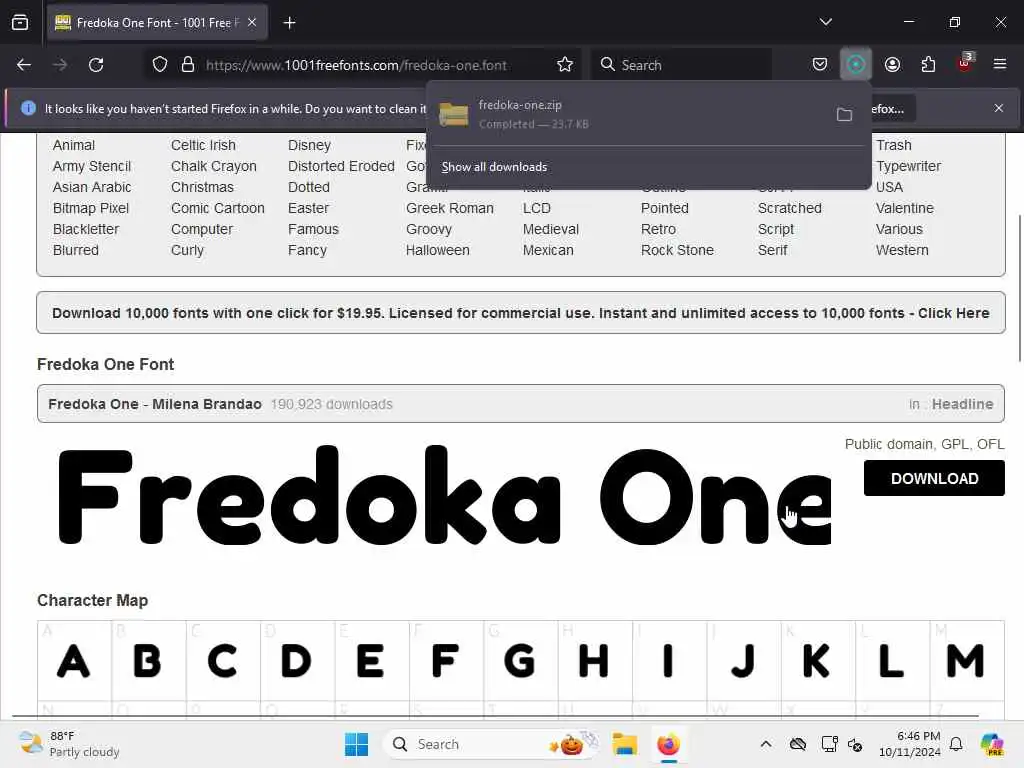Open the Bitmap Pixel category
The height and width of the screenshot is (768, 1024).
click(91, 208)
